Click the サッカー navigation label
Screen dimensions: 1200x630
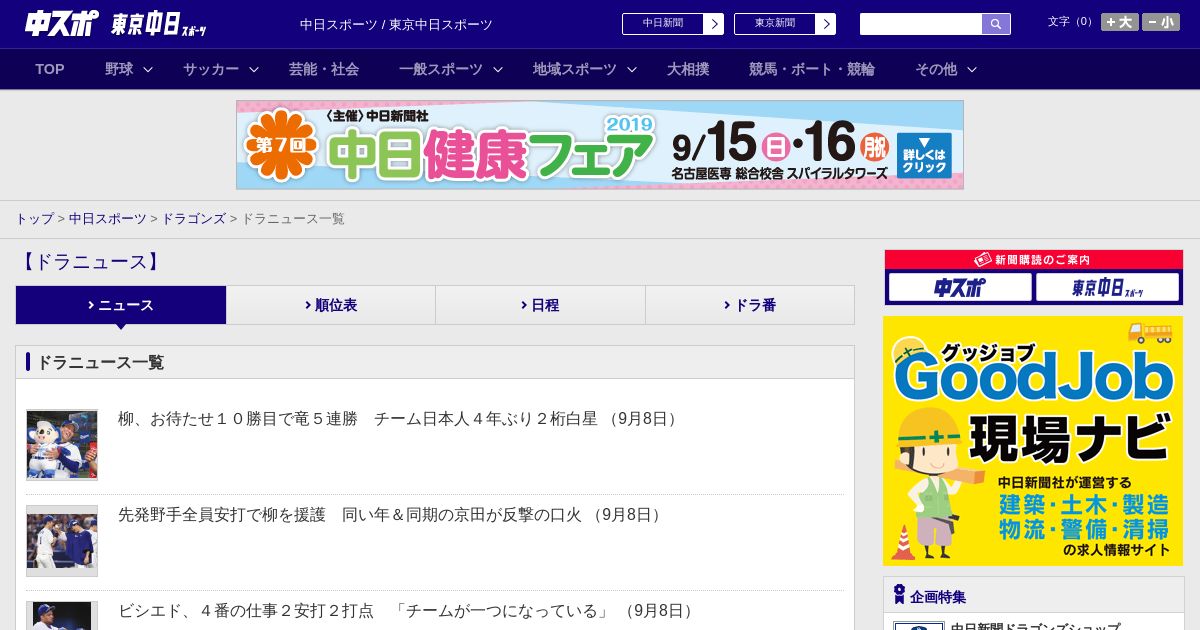tap(211, 69)
